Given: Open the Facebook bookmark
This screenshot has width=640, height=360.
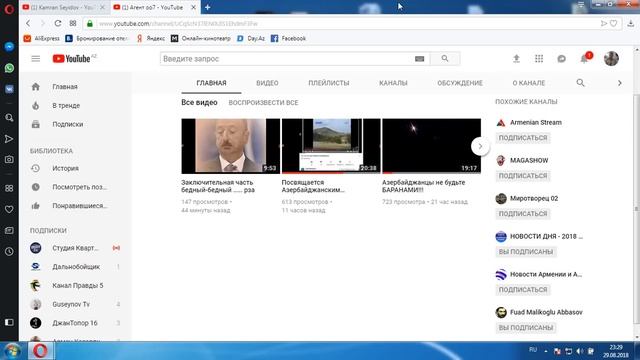Looking at the screenshot, I should pos(288,38).
